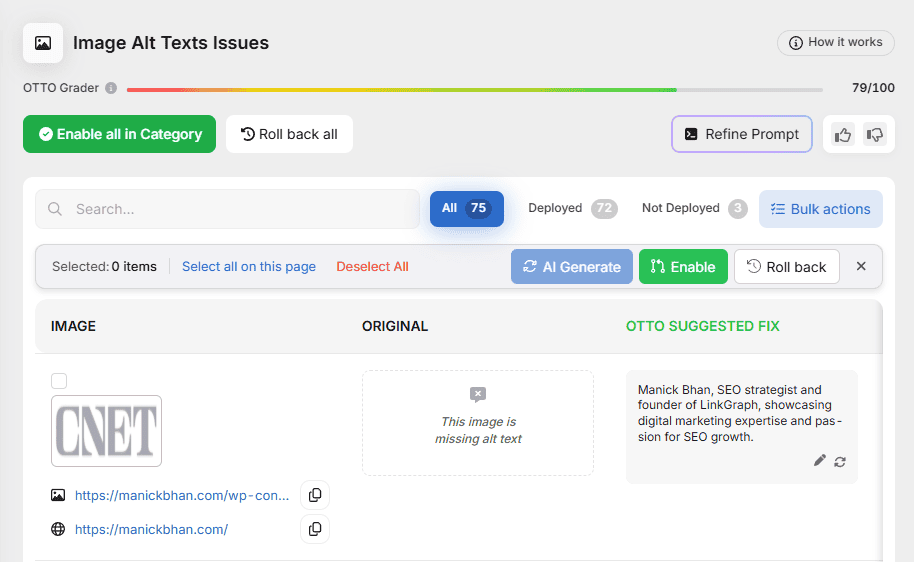Copy the manickbhan.com page URL
This screenshot has width=914, height=562.
pyautogui.click(x=315, y=529)
